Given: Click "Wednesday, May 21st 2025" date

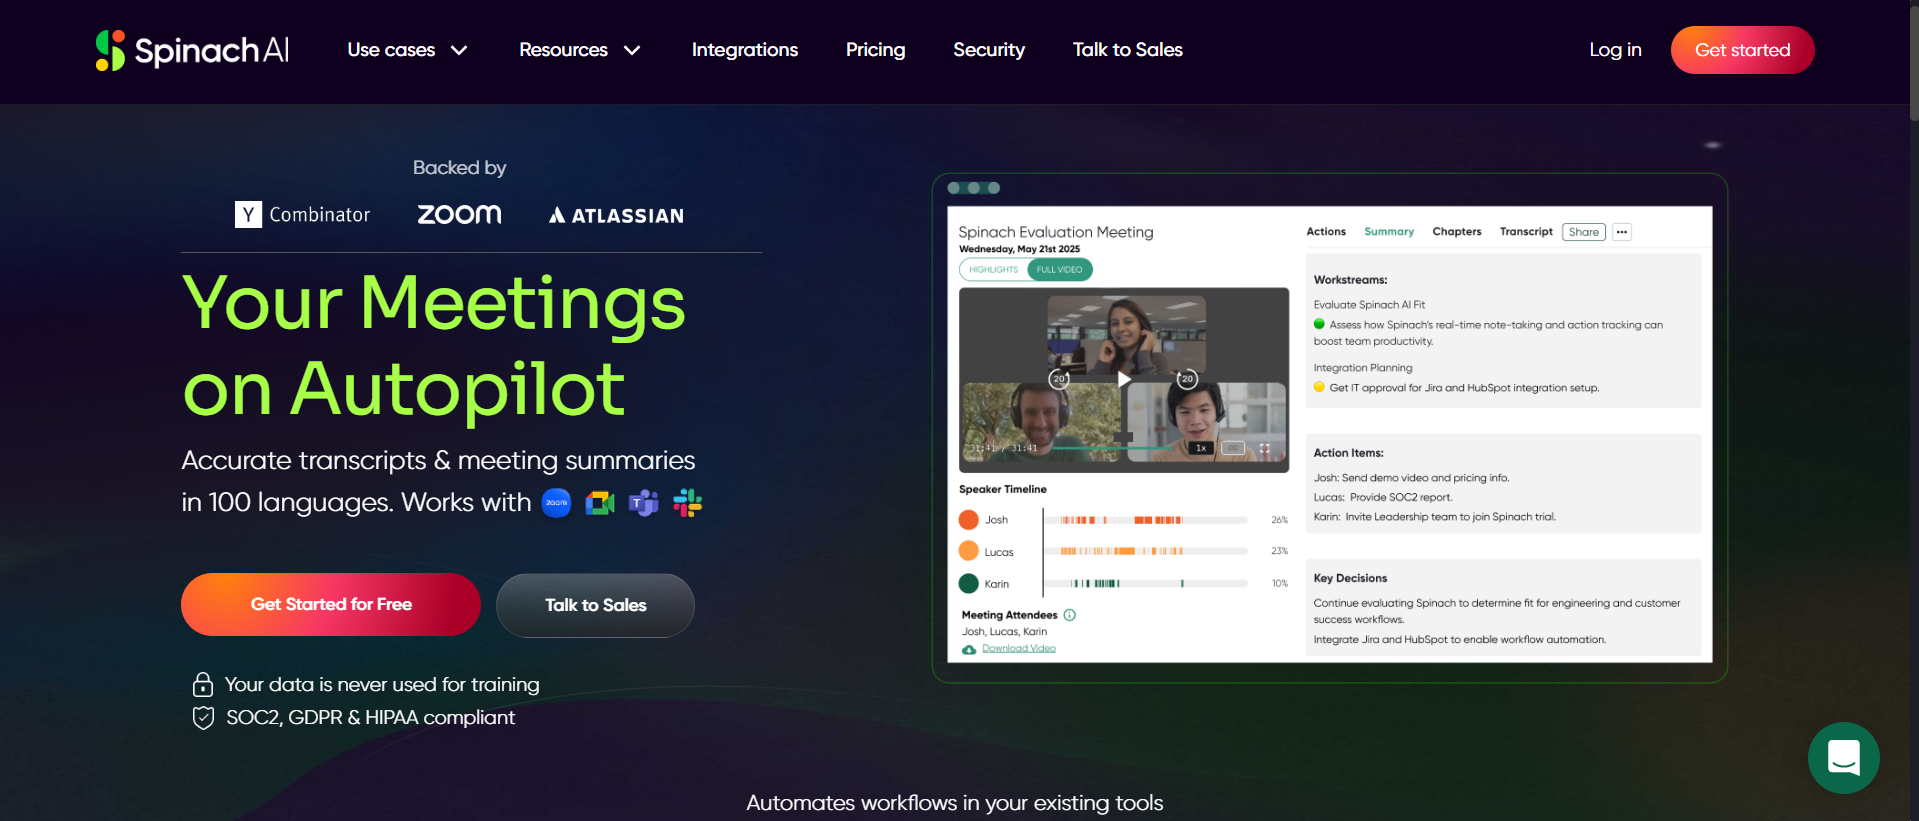Looking at the screenshot, I should click(x=1019, y=249).
